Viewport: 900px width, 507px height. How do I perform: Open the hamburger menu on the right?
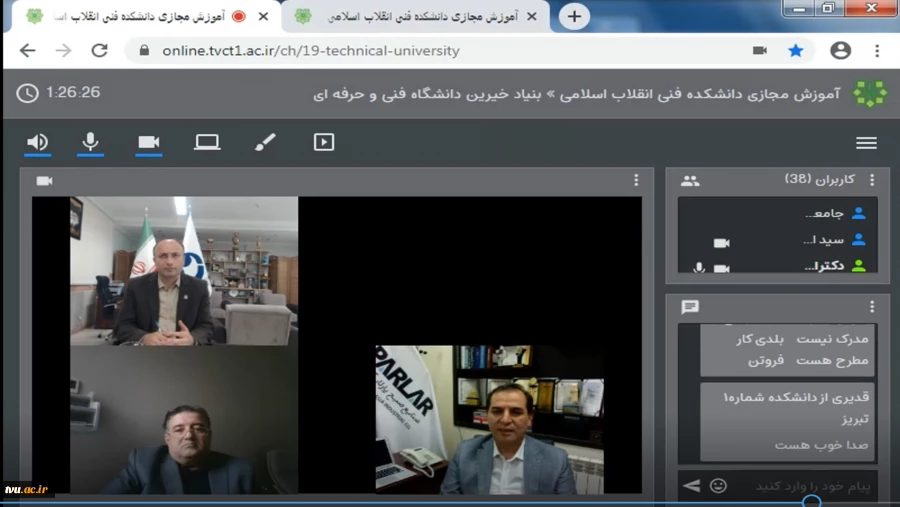pos(866,143)
